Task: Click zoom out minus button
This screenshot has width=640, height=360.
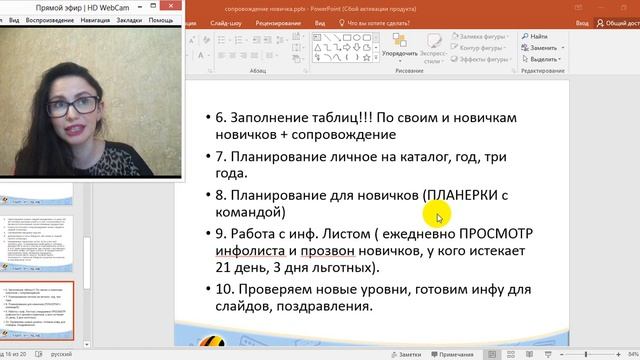Action: pyautogui.click(x=562, y=354)
